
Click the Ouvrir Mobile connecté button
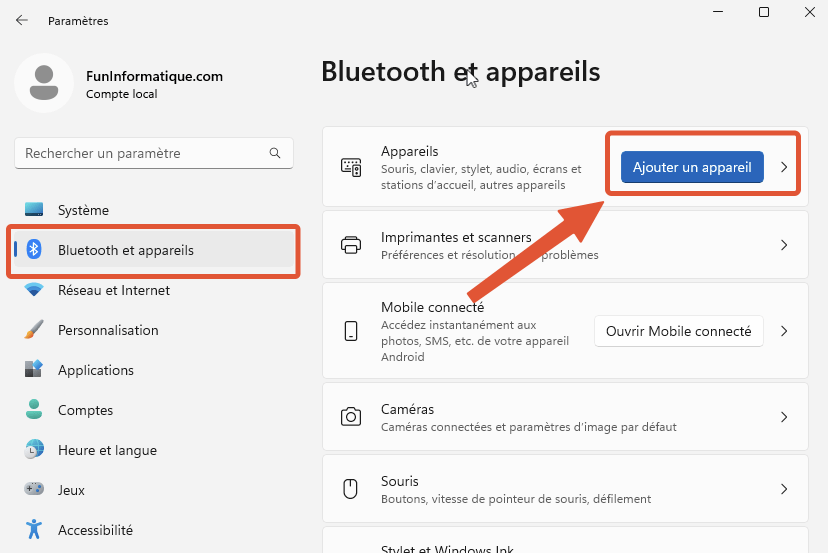pos(679,331)
